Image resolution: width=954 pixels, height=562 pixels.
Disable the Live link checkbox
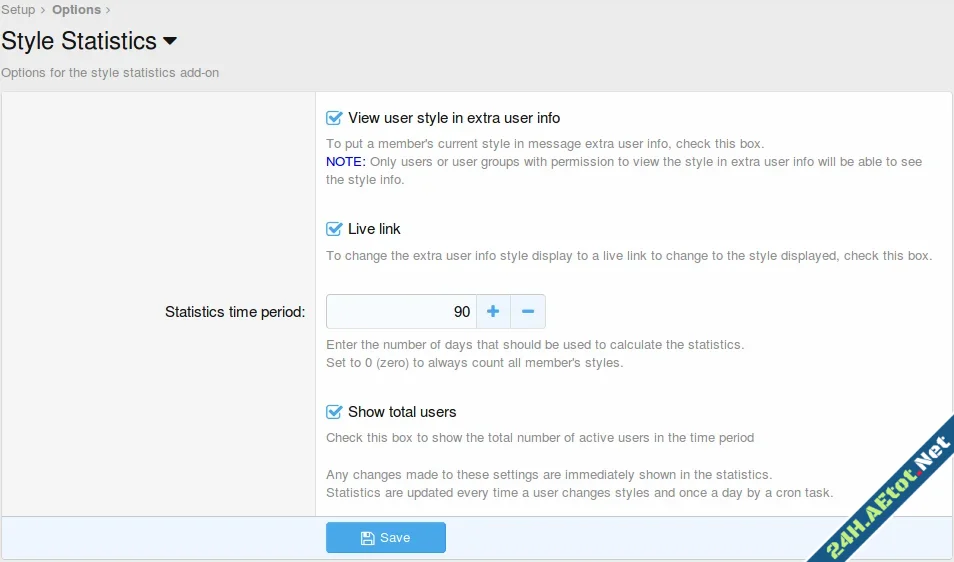(335, 229)
